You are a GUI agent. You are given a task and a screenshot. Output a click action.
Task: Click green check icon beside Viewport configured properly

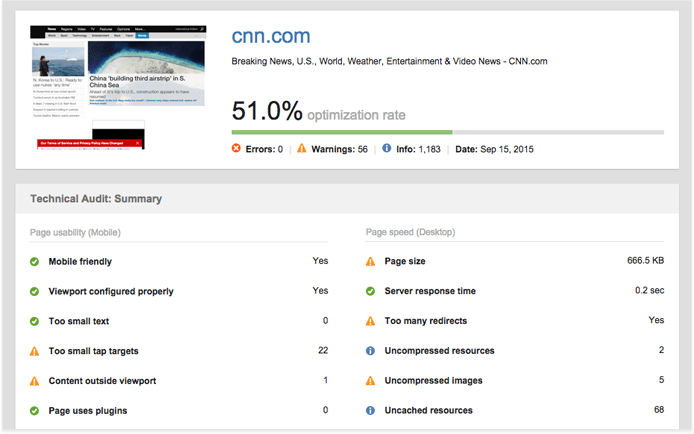34,292
